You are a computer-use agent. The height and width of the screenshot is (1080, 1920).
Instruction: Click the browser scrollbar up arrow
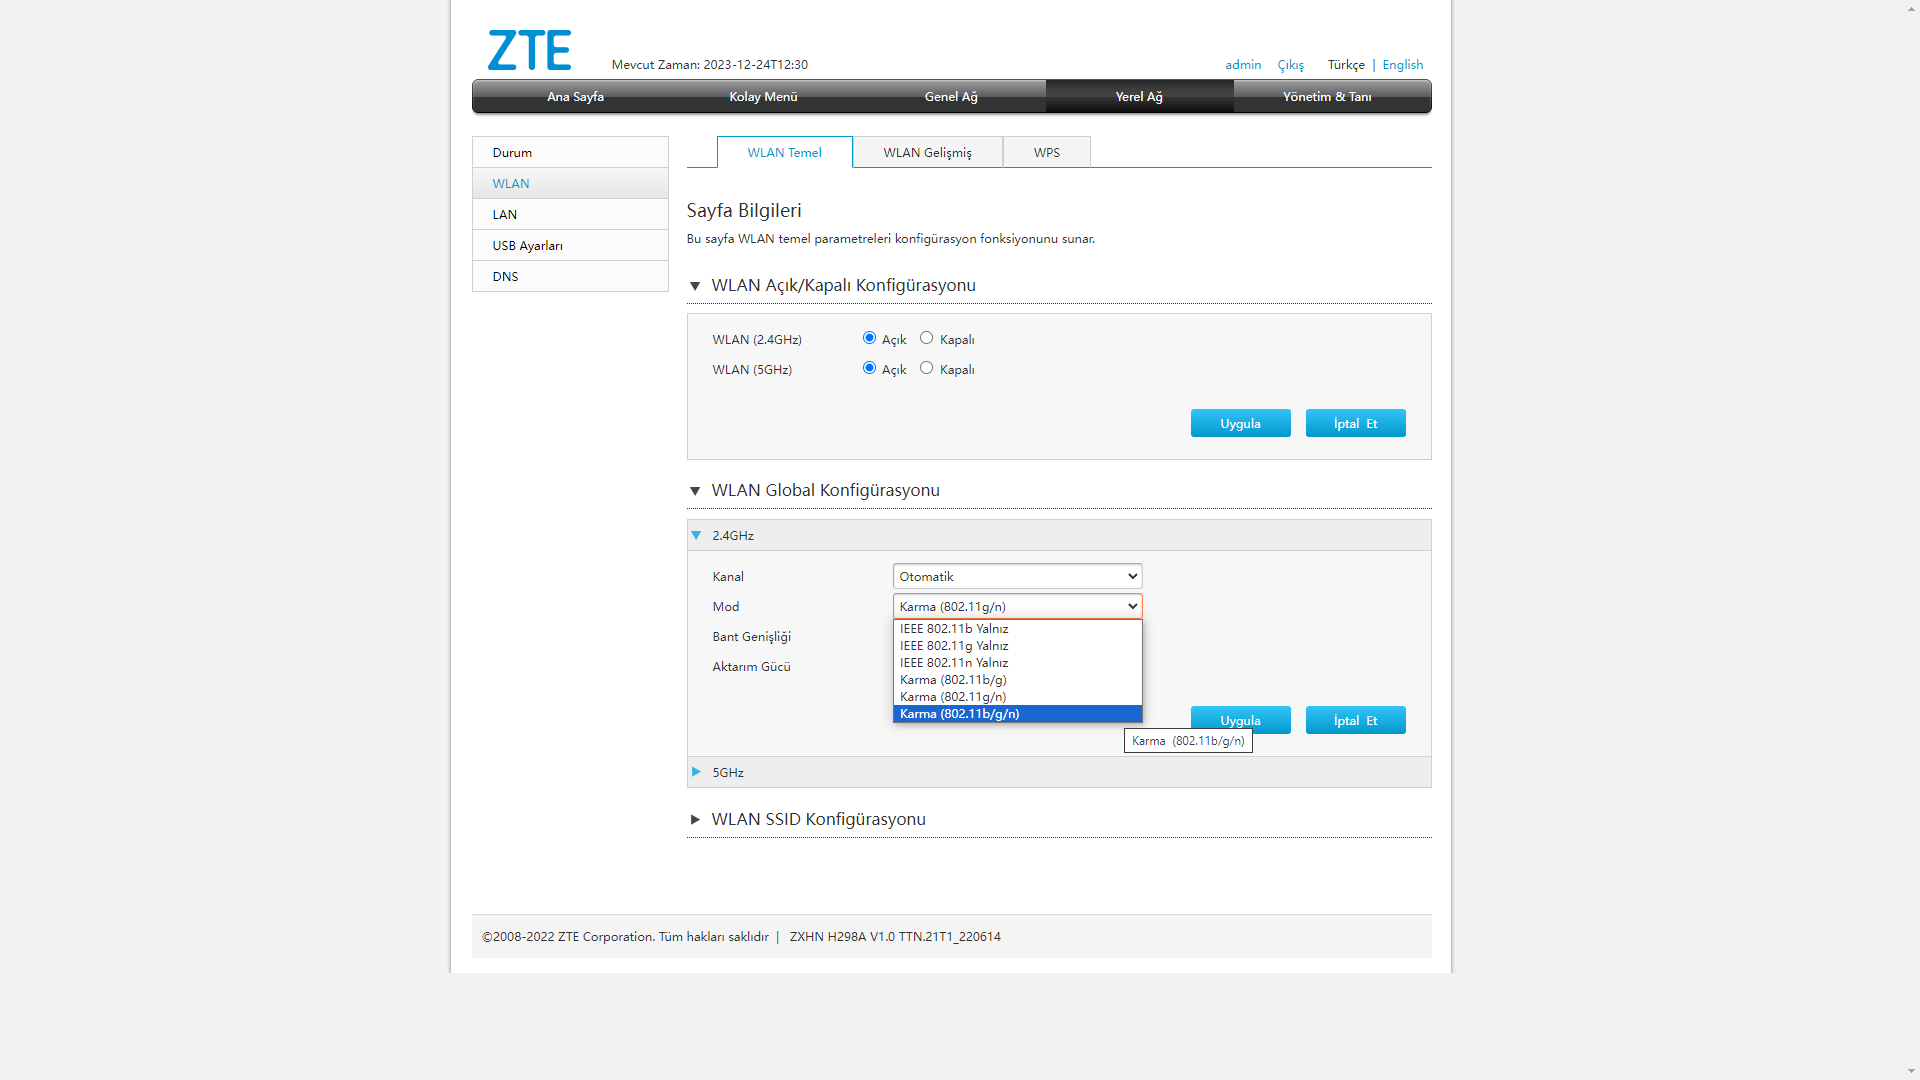point(1911,8)
